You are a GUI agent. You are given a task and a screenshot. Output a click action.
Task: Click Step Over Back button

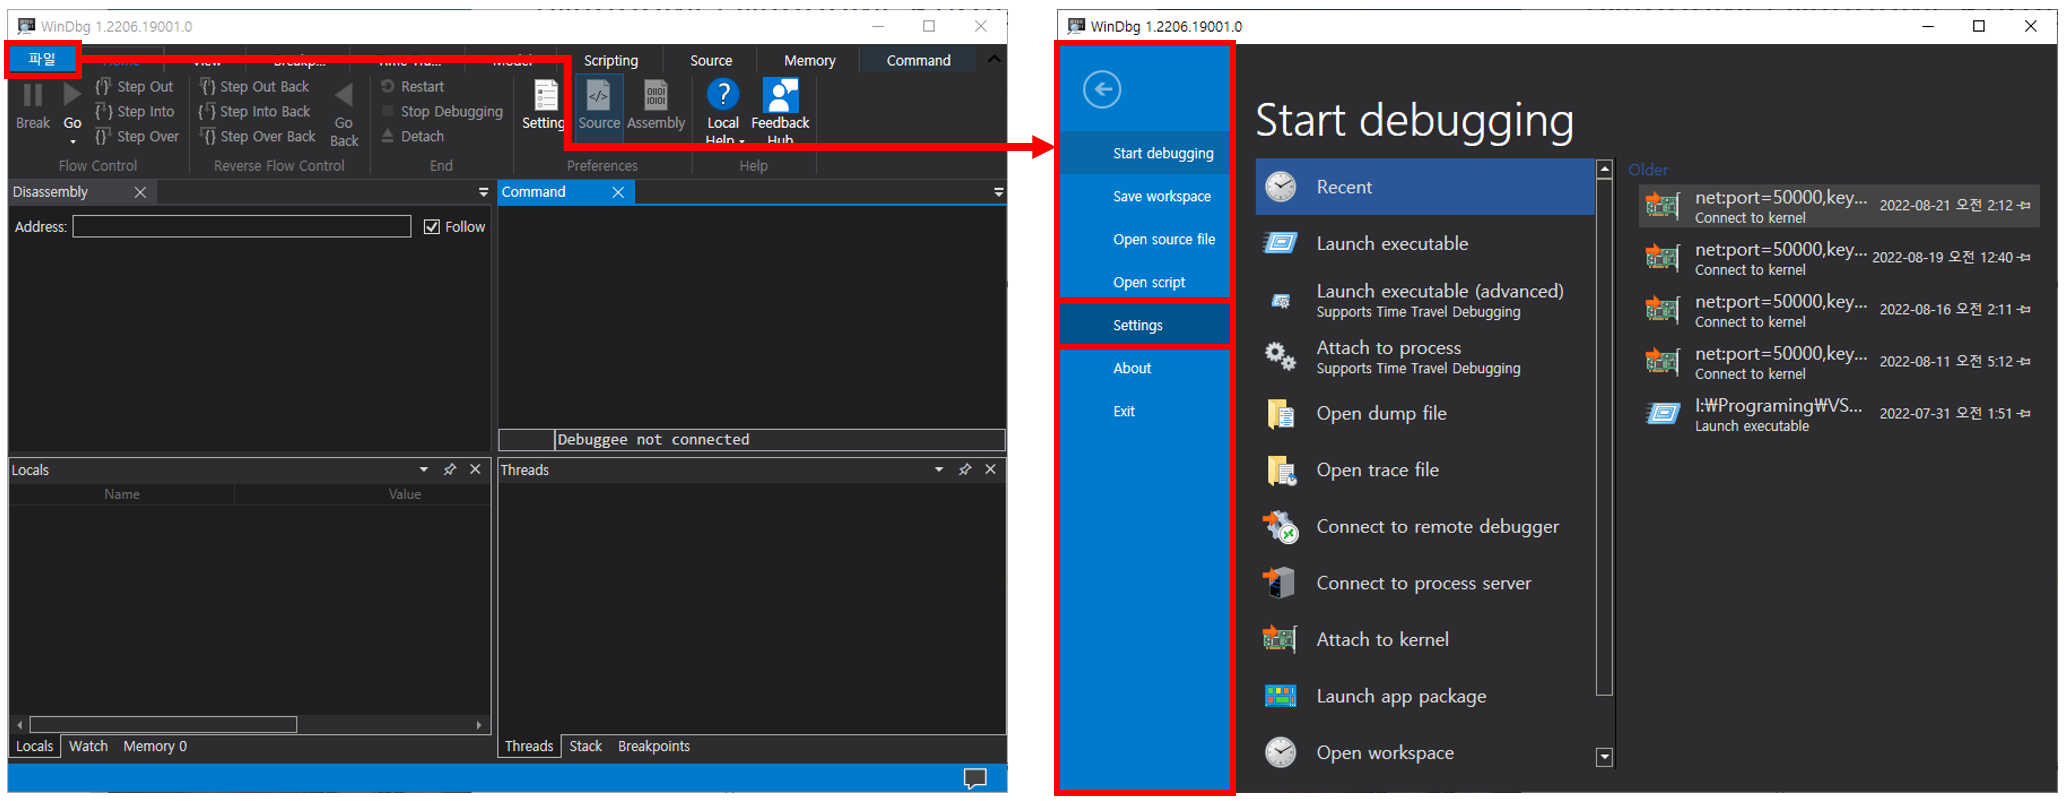[258, 136]
